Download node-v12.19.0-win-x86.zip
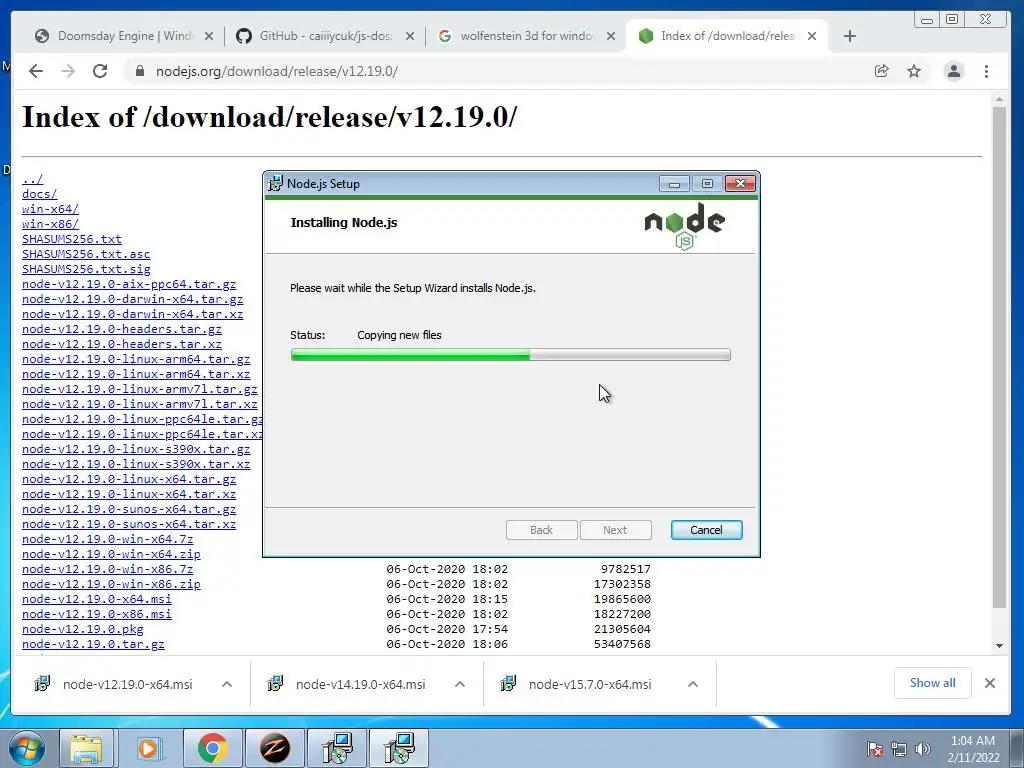This screenshot has height=768, width=1024. (x=111, y=584)
